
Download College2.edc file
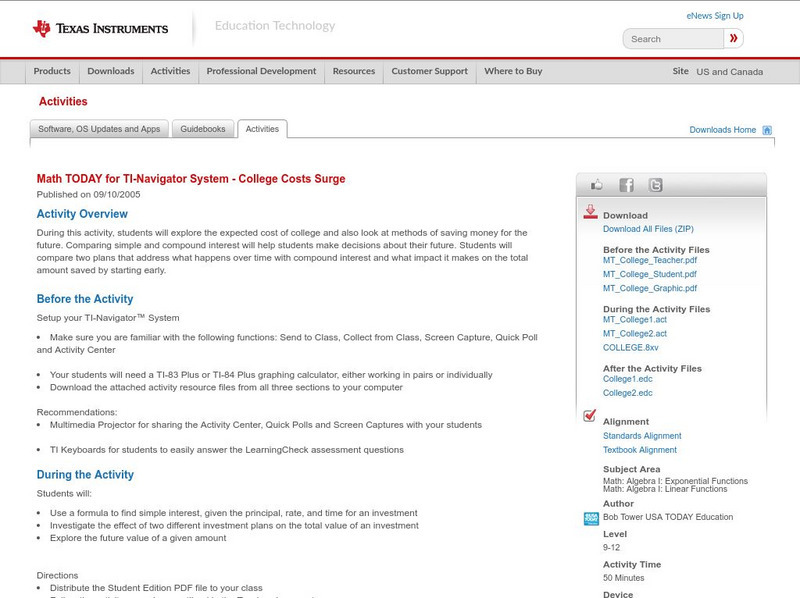pos(628,393)
